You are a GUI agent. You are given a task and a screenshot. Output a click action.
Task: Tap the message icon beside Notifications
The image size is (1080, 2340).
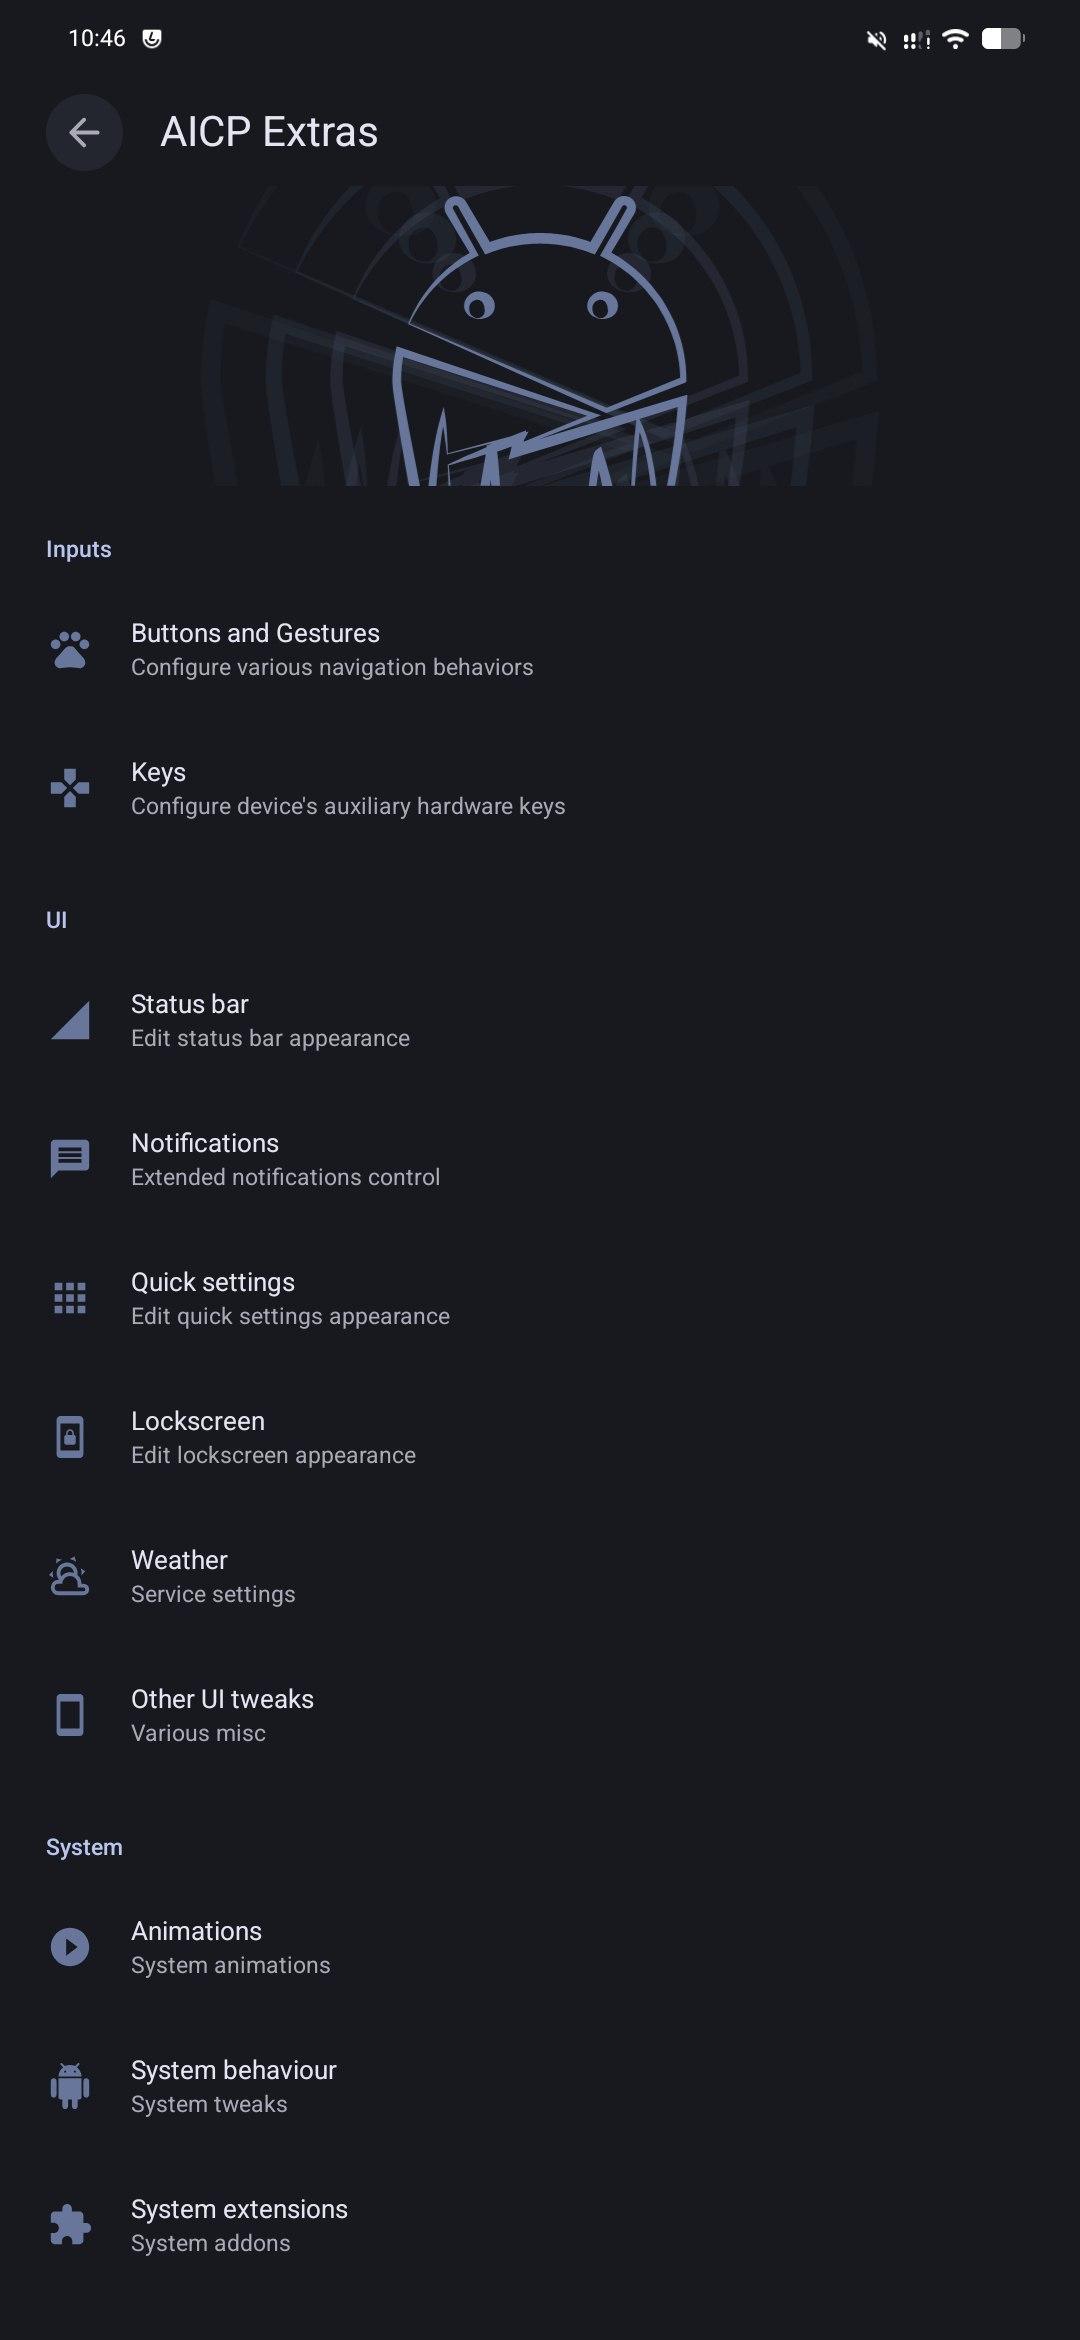tap(70, 1160)
